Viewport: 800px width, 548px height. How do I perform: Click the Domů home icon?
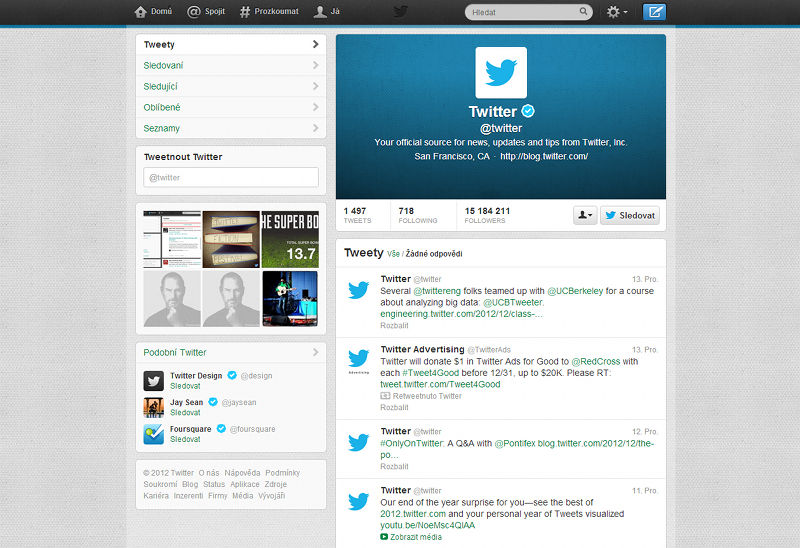pyautogui.click(x=140, y=12)
